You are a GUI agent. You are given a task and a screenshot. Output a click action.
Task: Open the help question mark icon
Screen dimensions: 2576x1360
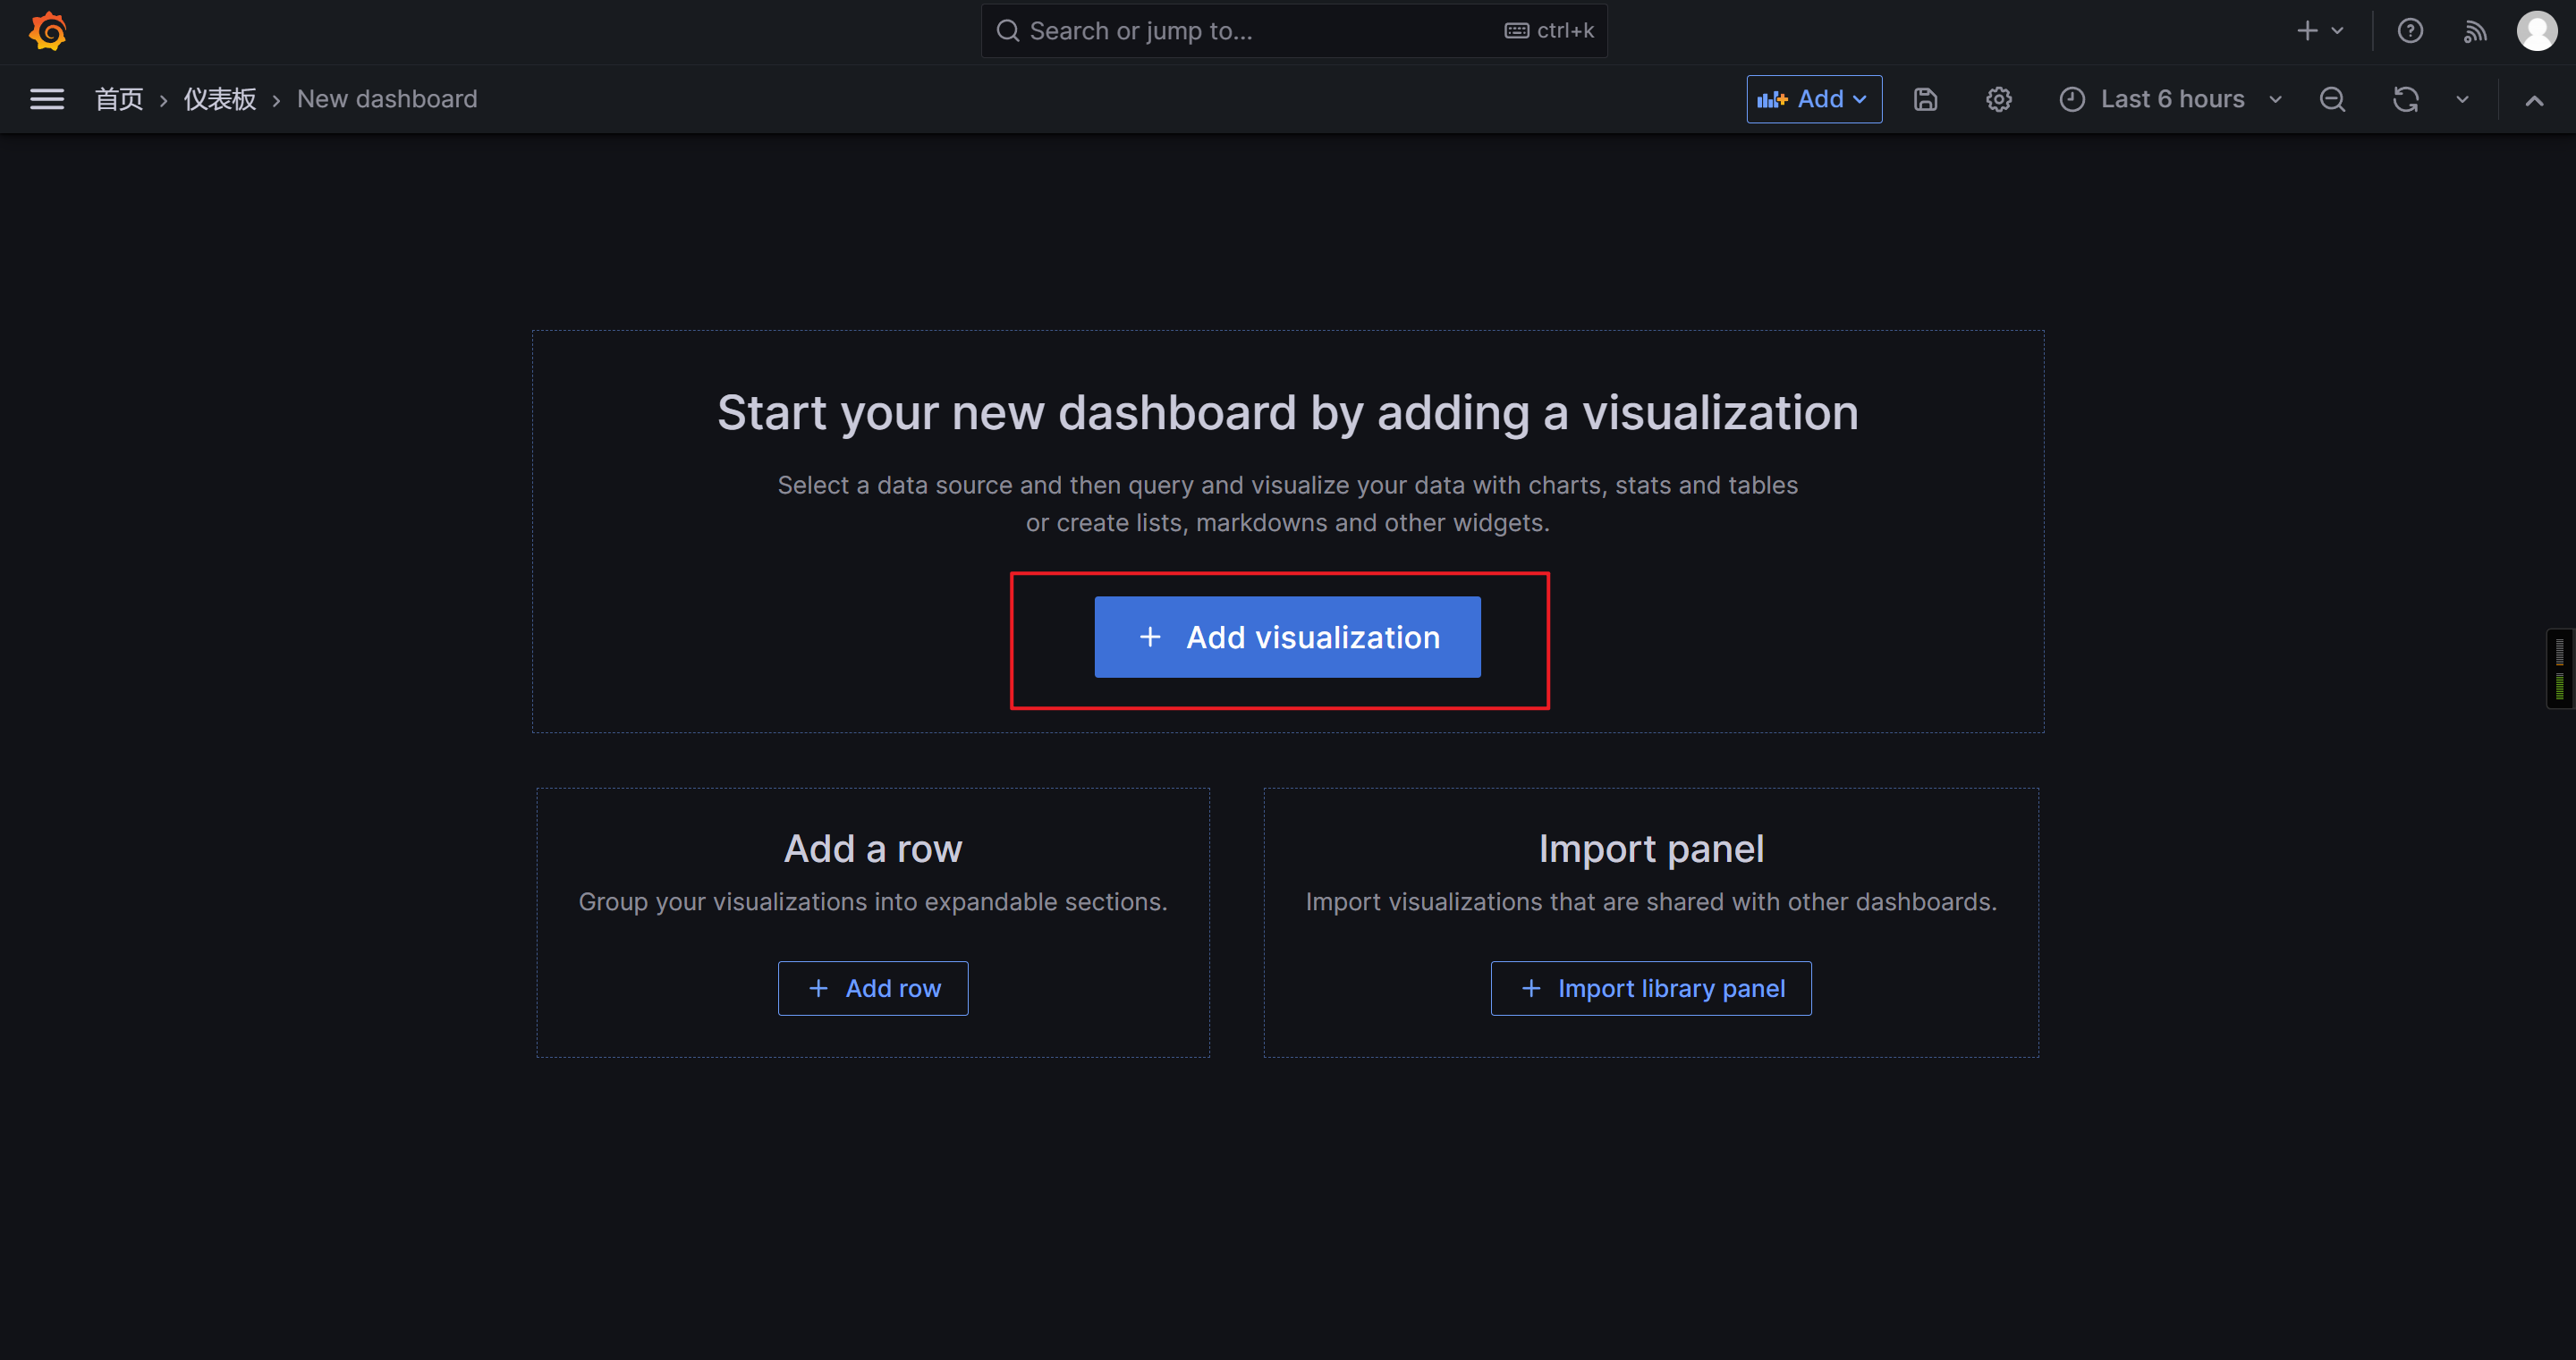(x=2410, y=31)
